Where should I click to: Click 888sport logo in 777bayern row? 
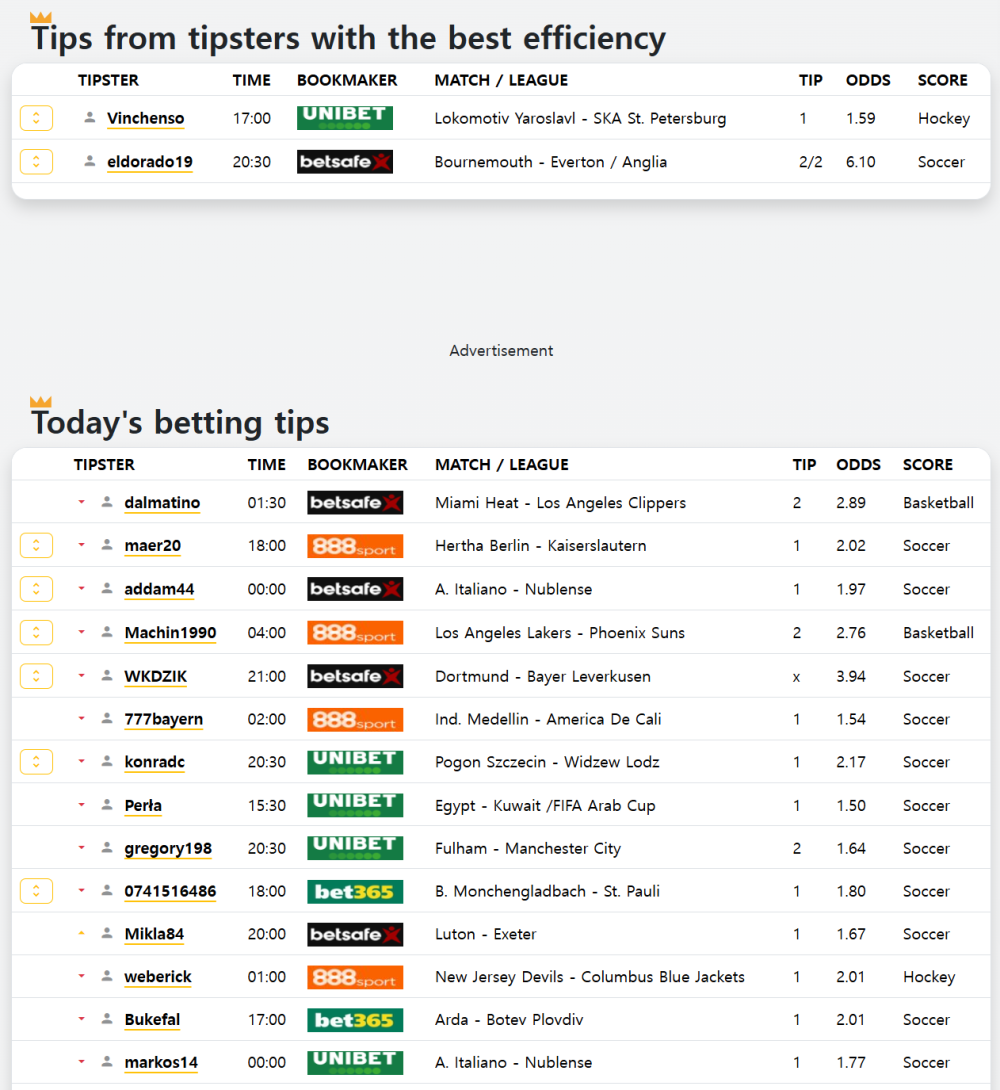[355, 719]
